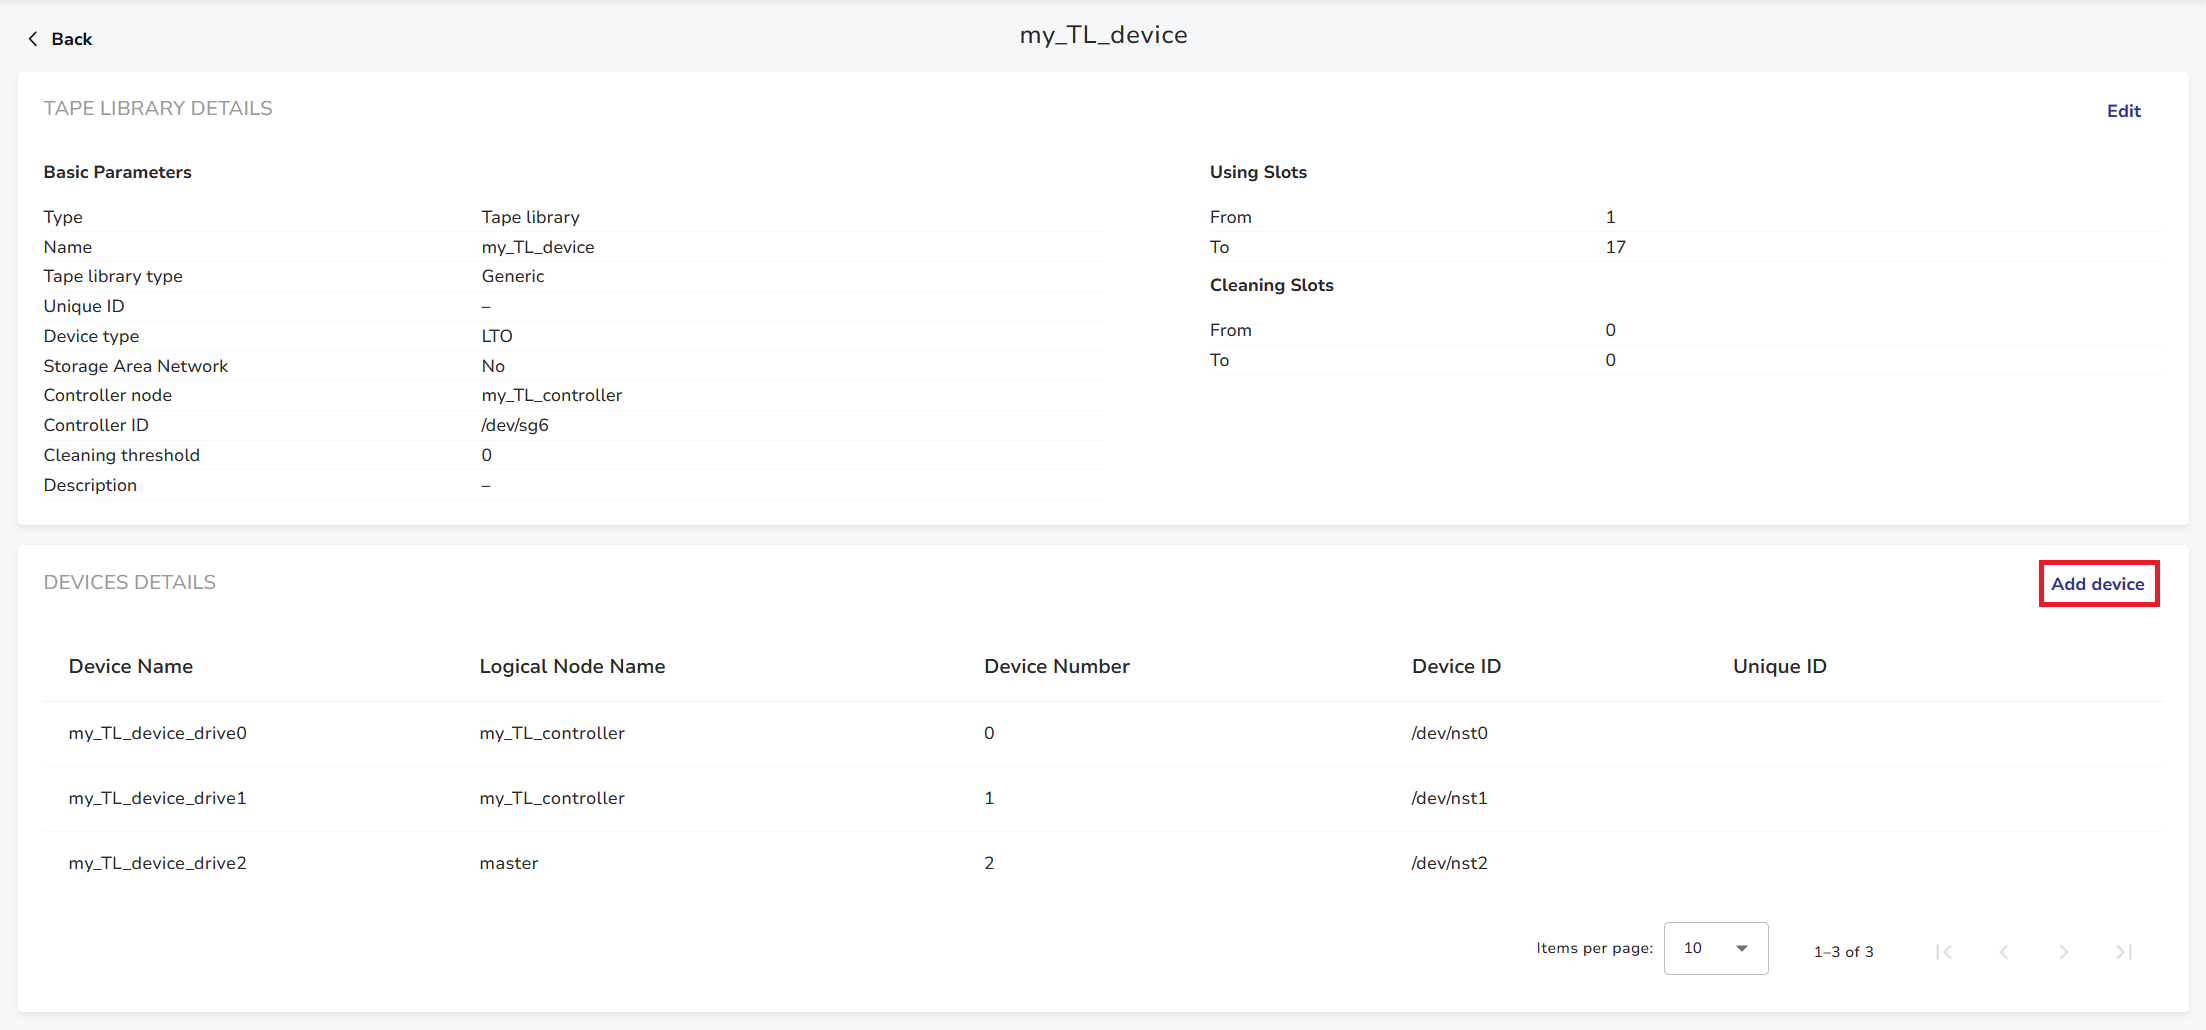2206x1030 pixels.
Task: Click the Back arrow icon
Action: [x=33, y=39]
